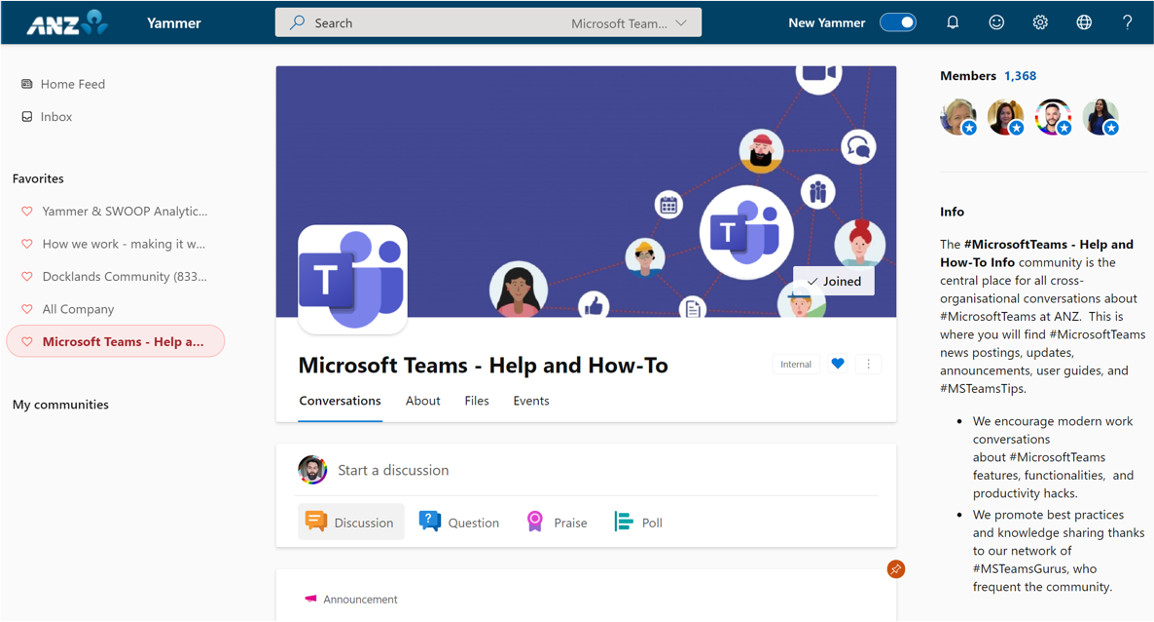Open the three-dot more options menu
This screenshot has width=1154, height=622.
point(868,364)
